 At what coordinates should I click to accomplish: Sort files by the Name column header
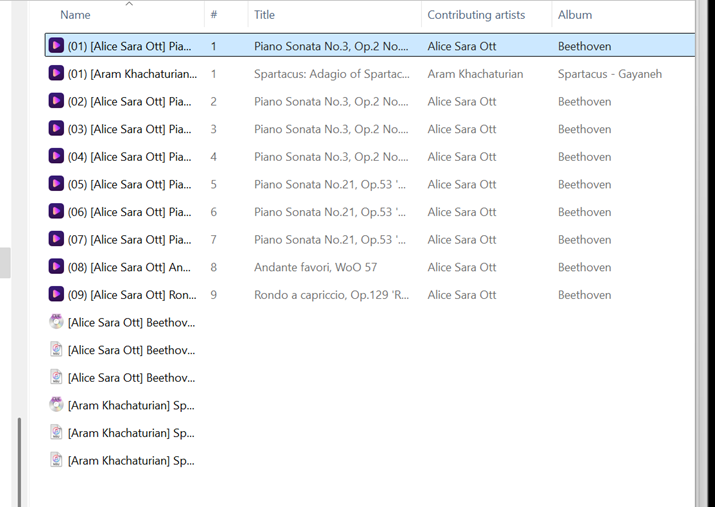coord(75,15)
